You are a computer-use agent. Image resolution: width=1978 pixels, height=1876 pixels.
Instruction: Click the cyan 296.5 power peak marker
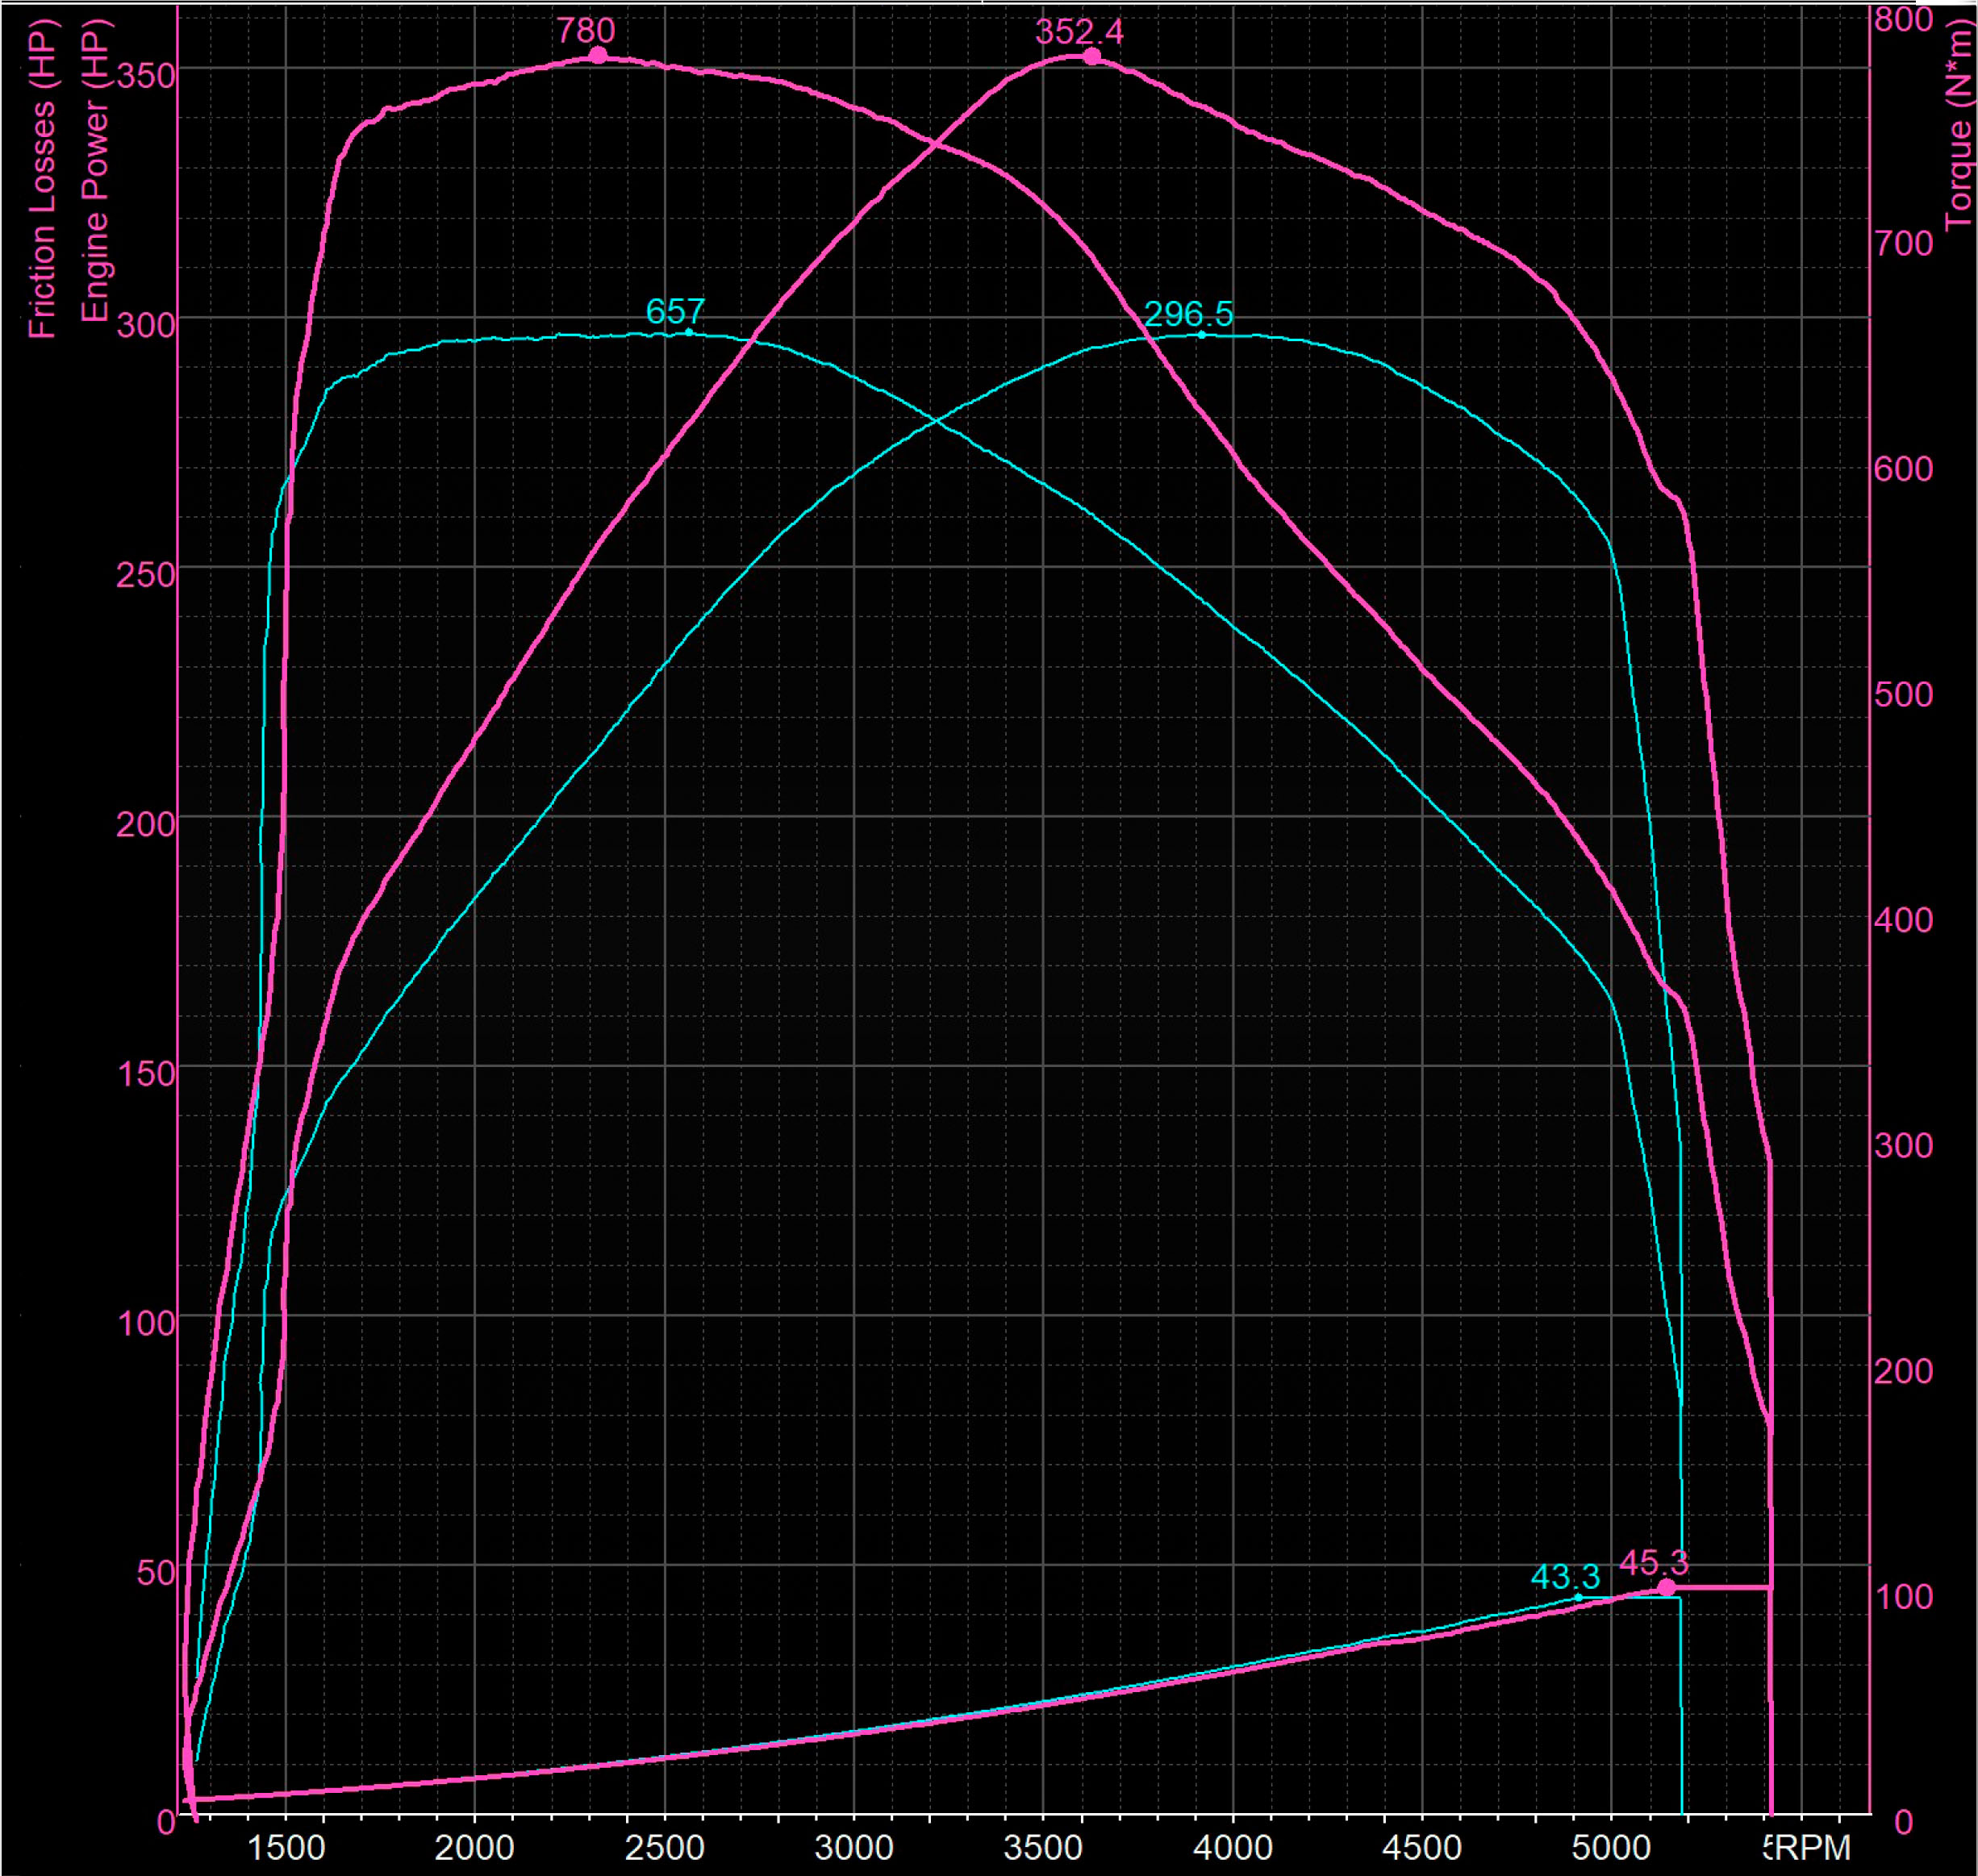click(1201, 335)
